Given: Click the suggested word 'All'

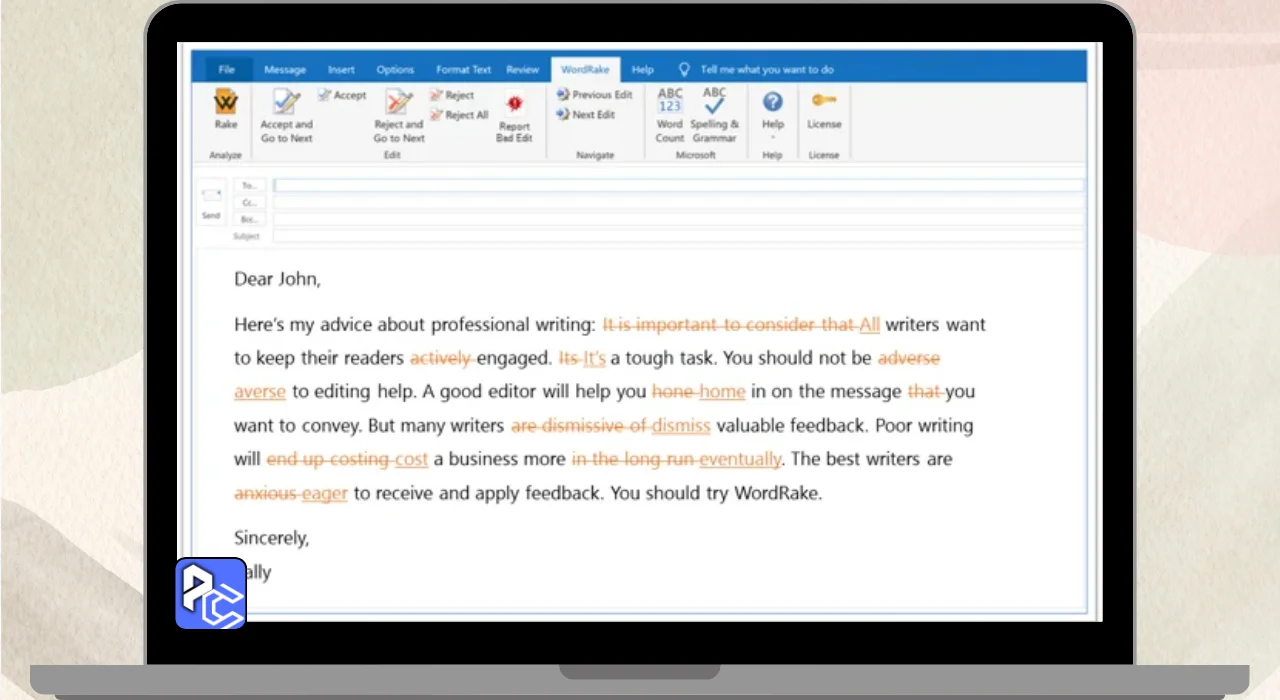Looking at the screenshot, I should (x=869, y=325).
